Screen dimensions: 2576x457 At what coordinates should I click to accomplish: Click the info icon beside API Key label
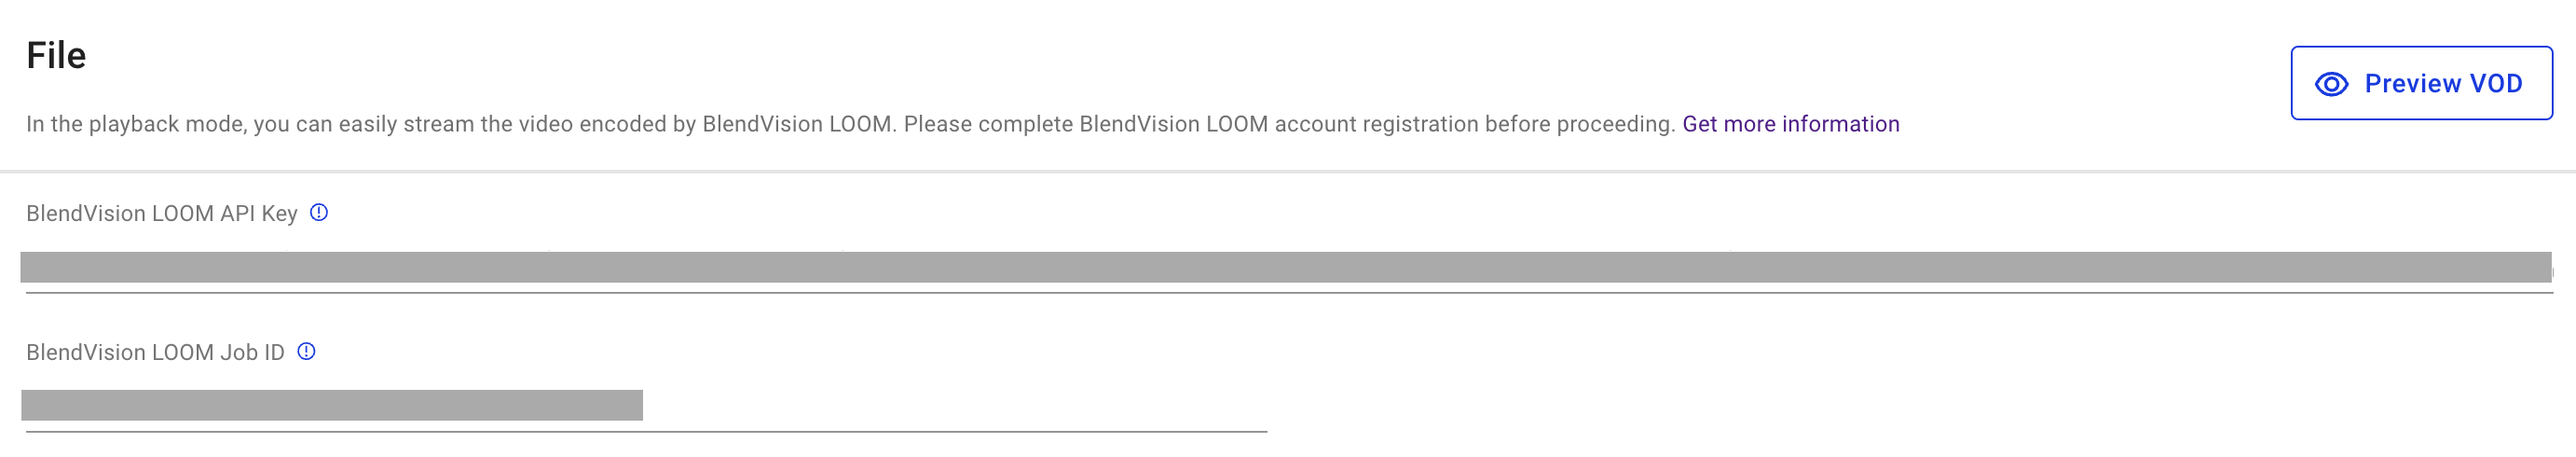tap(319, 212)
